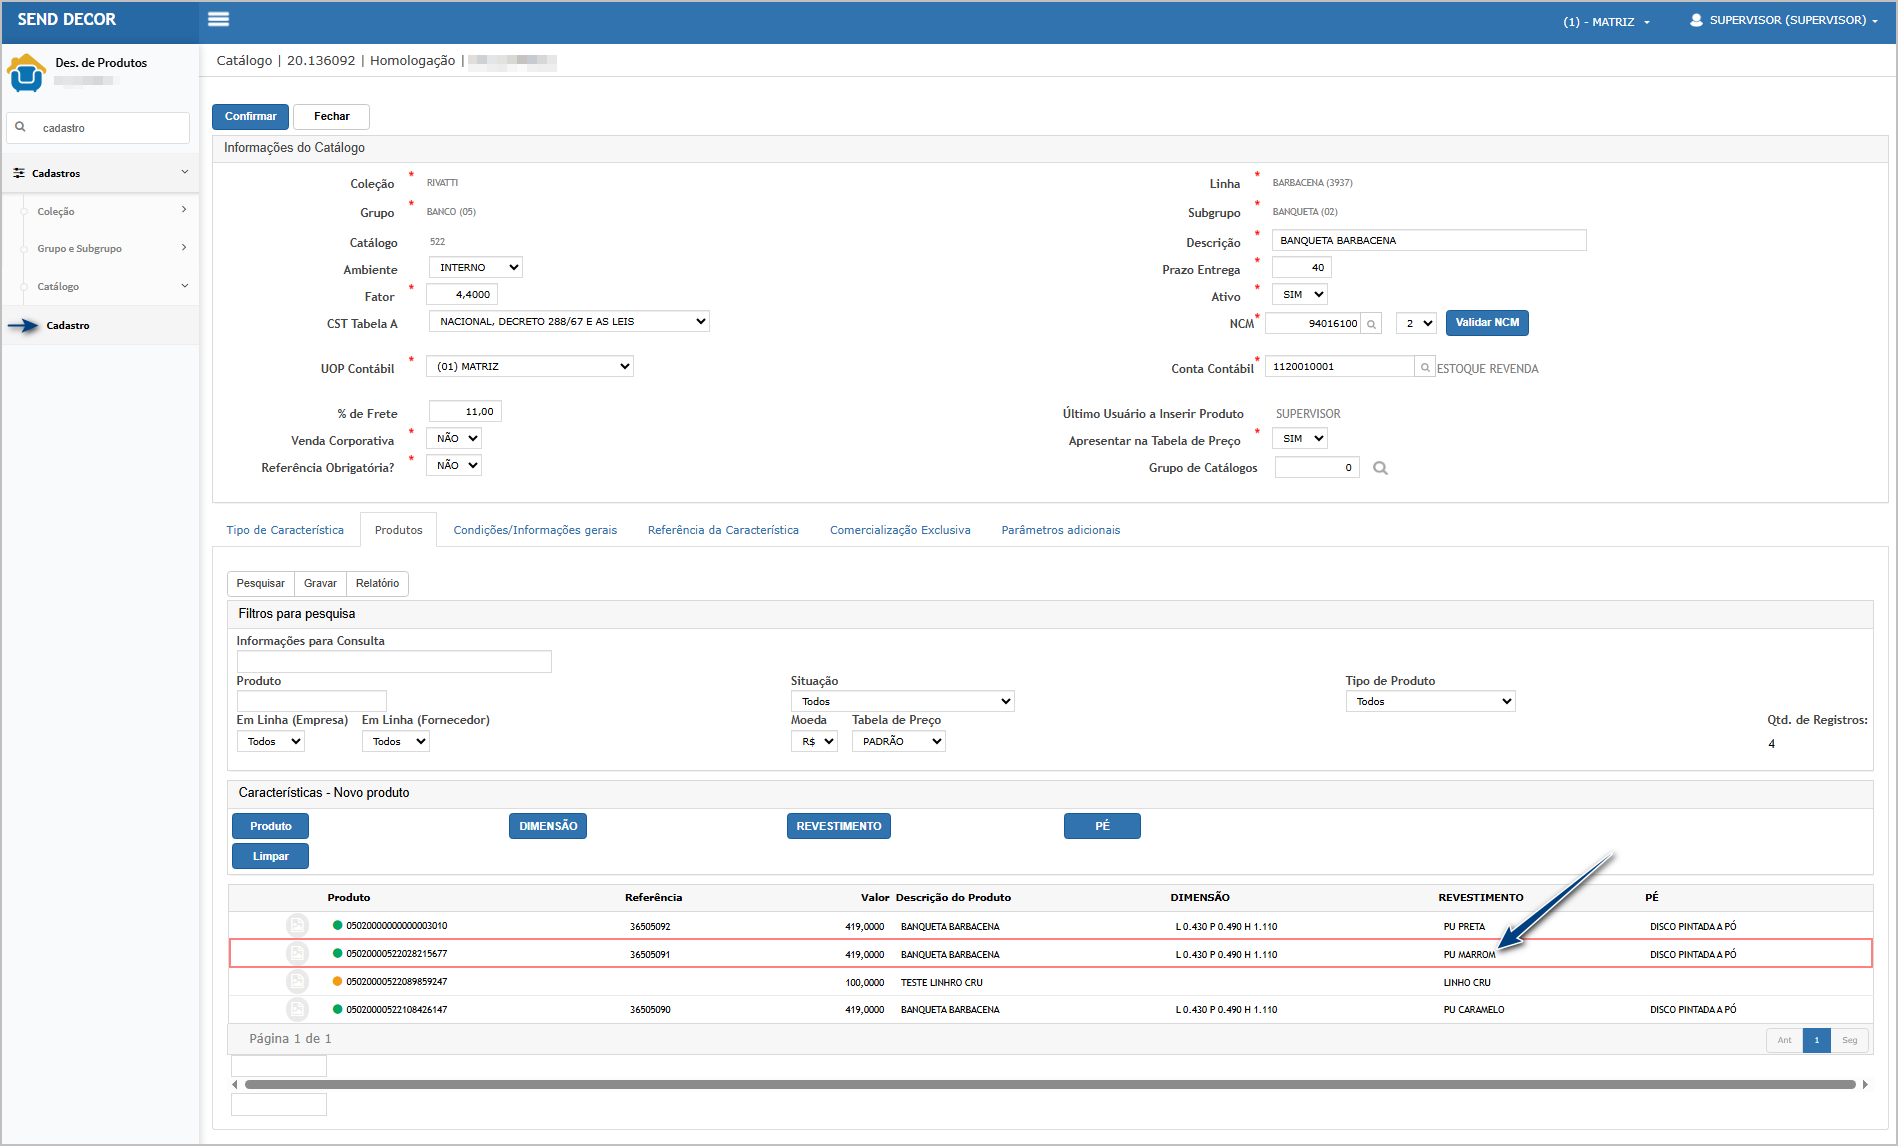This screenshot has height=1146, width=1898.
Task: Open the Venda Corporativa dropdown
Action: tap(454, 439)
